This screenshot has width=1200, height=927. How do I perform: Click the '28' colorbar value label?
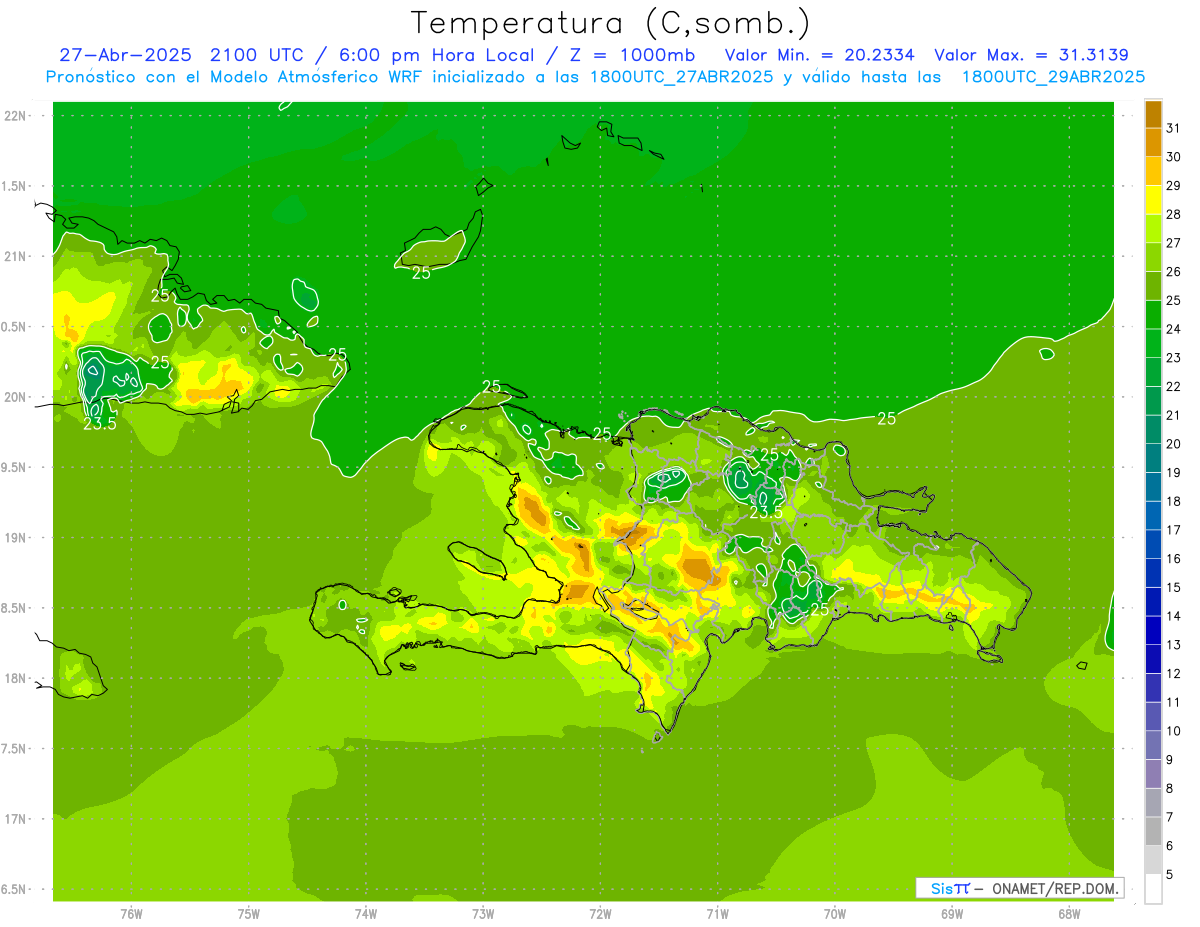[1173, 214]
